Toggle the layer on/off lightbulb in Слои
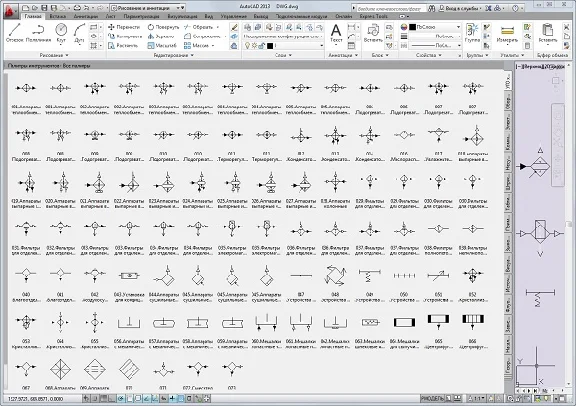 tap(247, 46)
